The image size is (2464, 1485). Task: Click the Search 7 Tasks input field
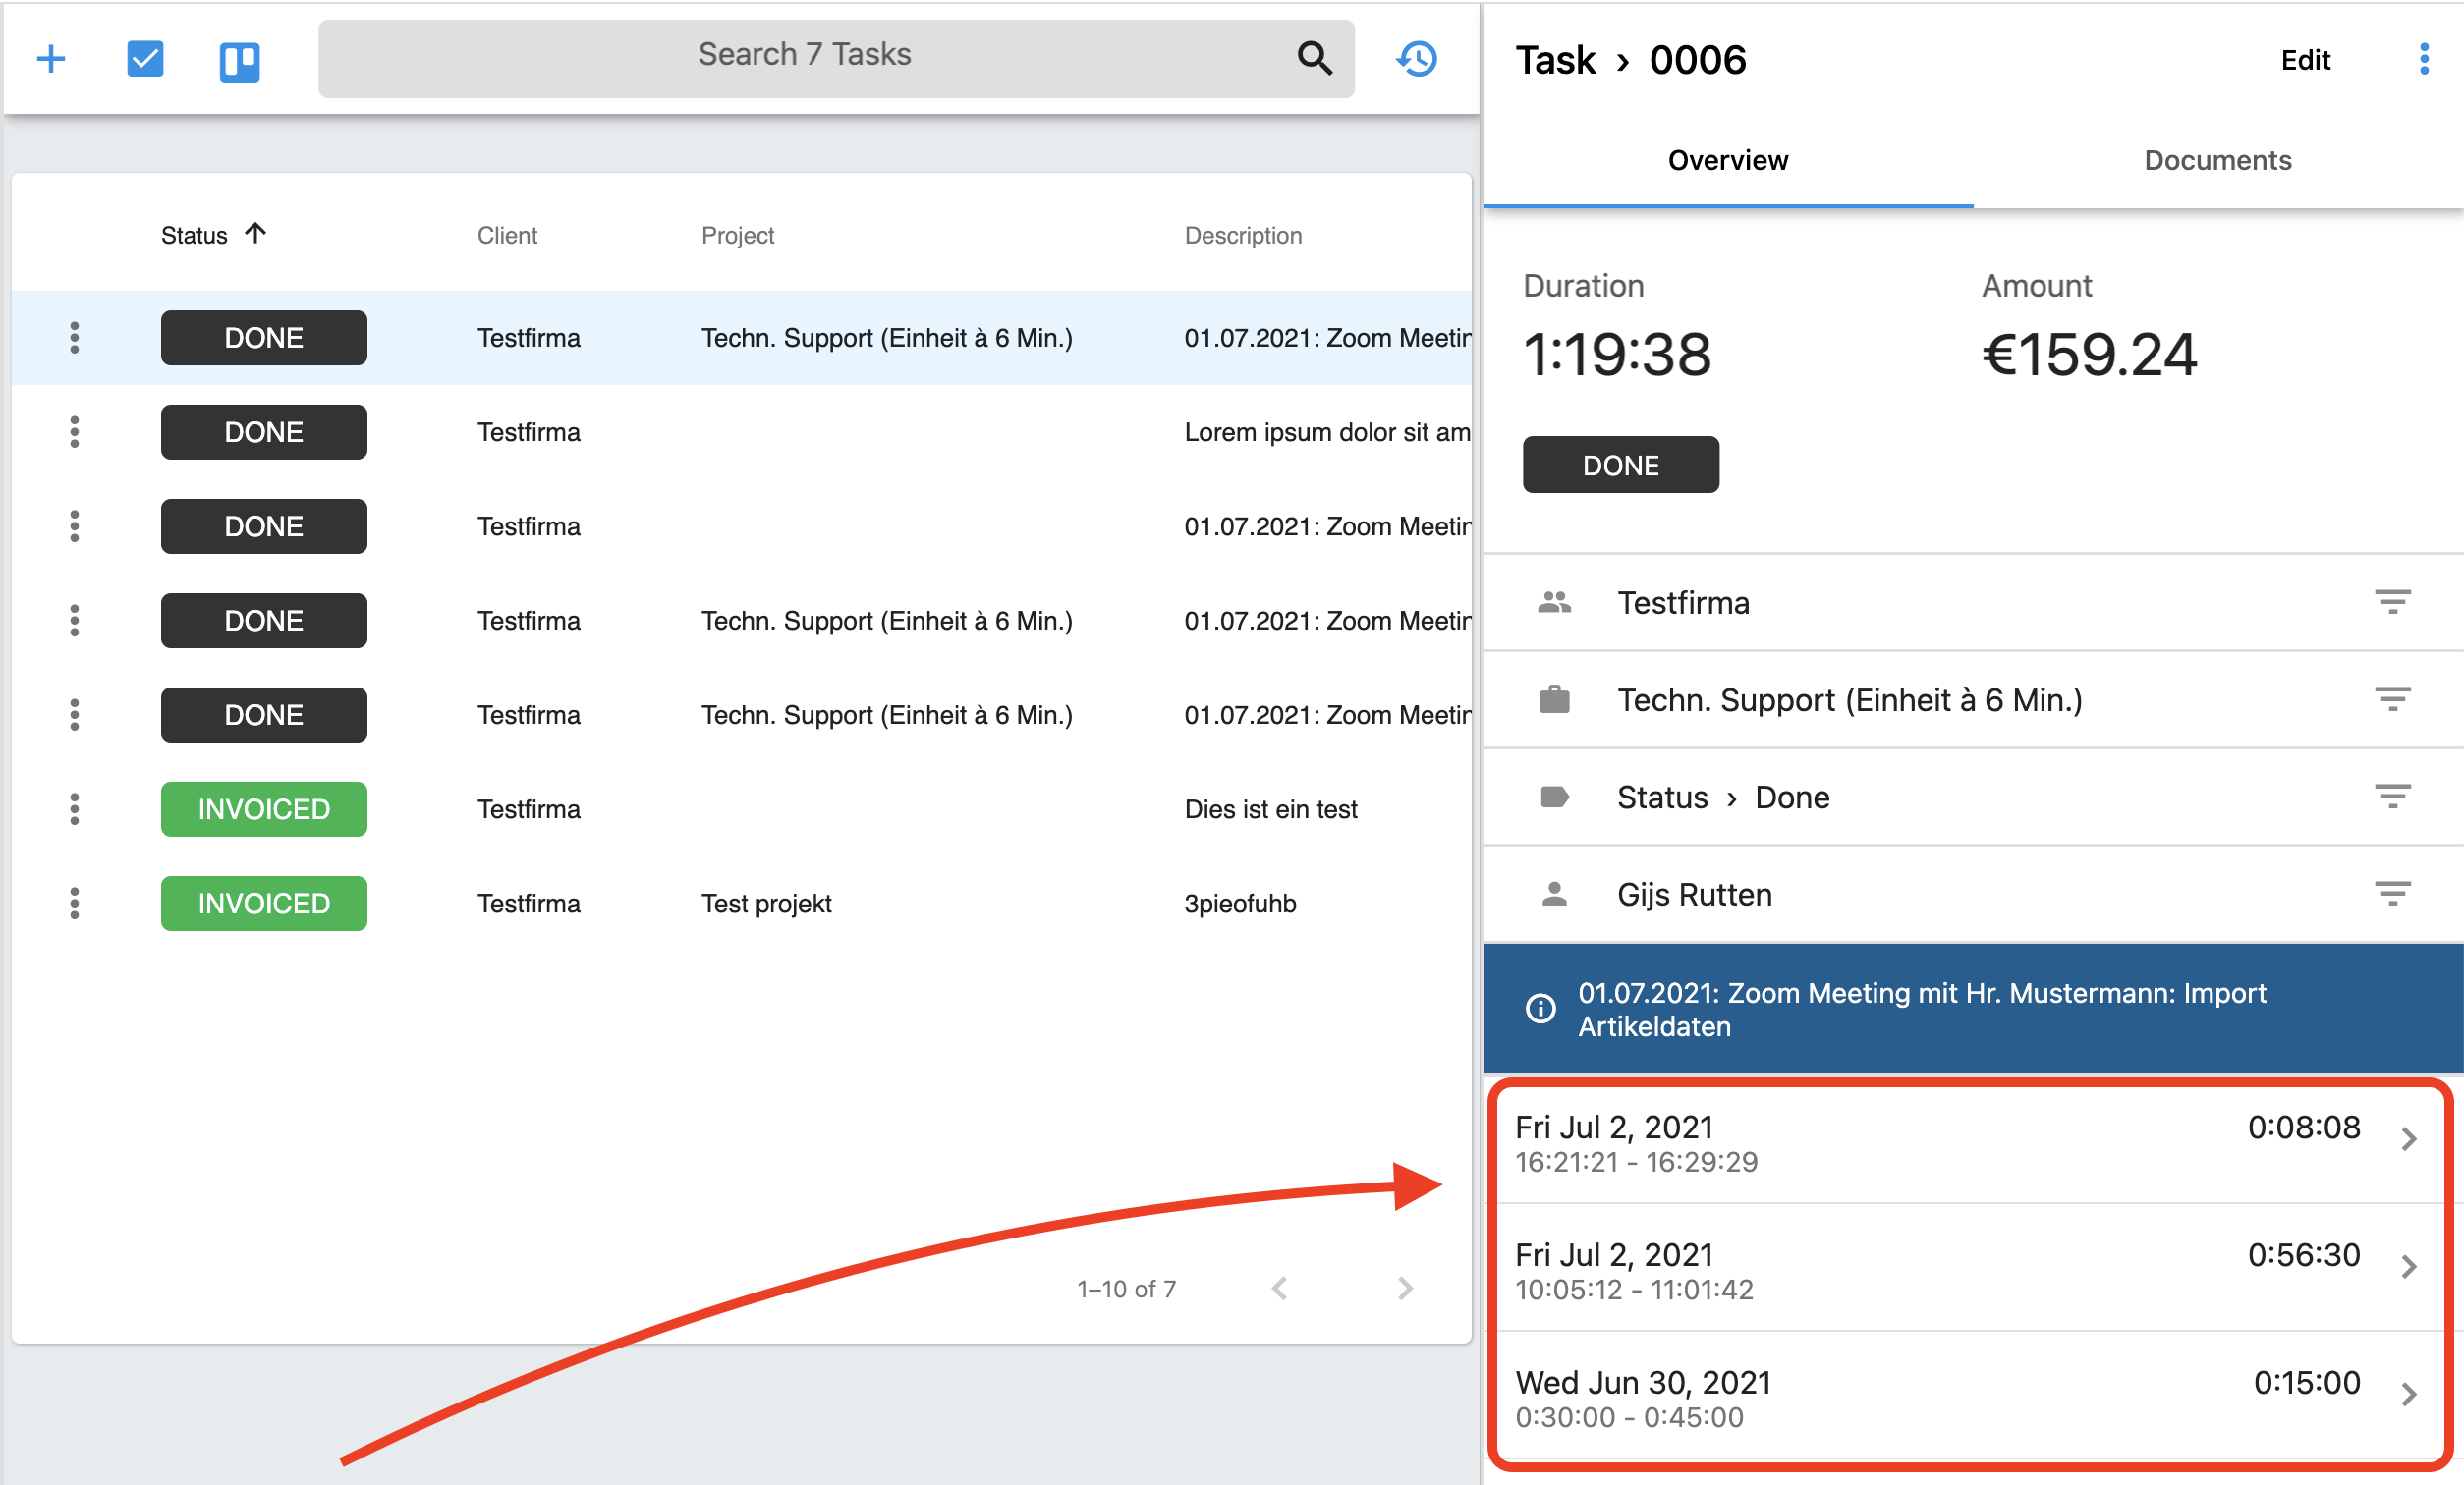(805, 55)
